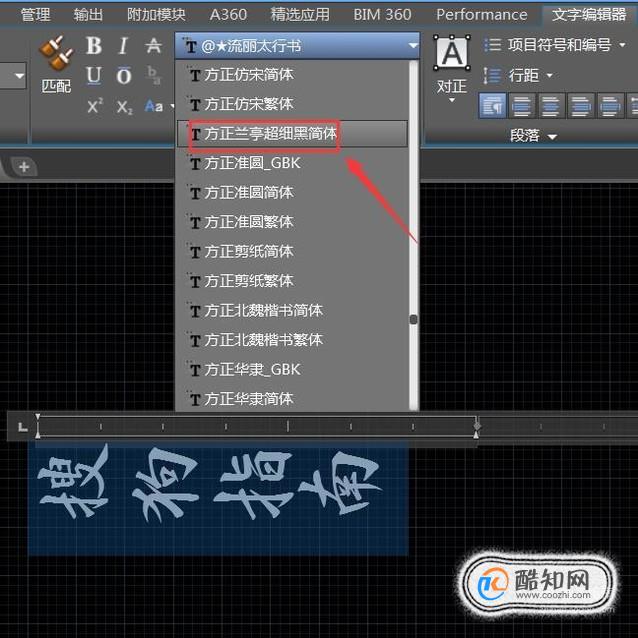Image resolution: width=638 pixels, height=638 pixels.
Task: Click the font list scrollbar thumb
Action: point(413,319)
